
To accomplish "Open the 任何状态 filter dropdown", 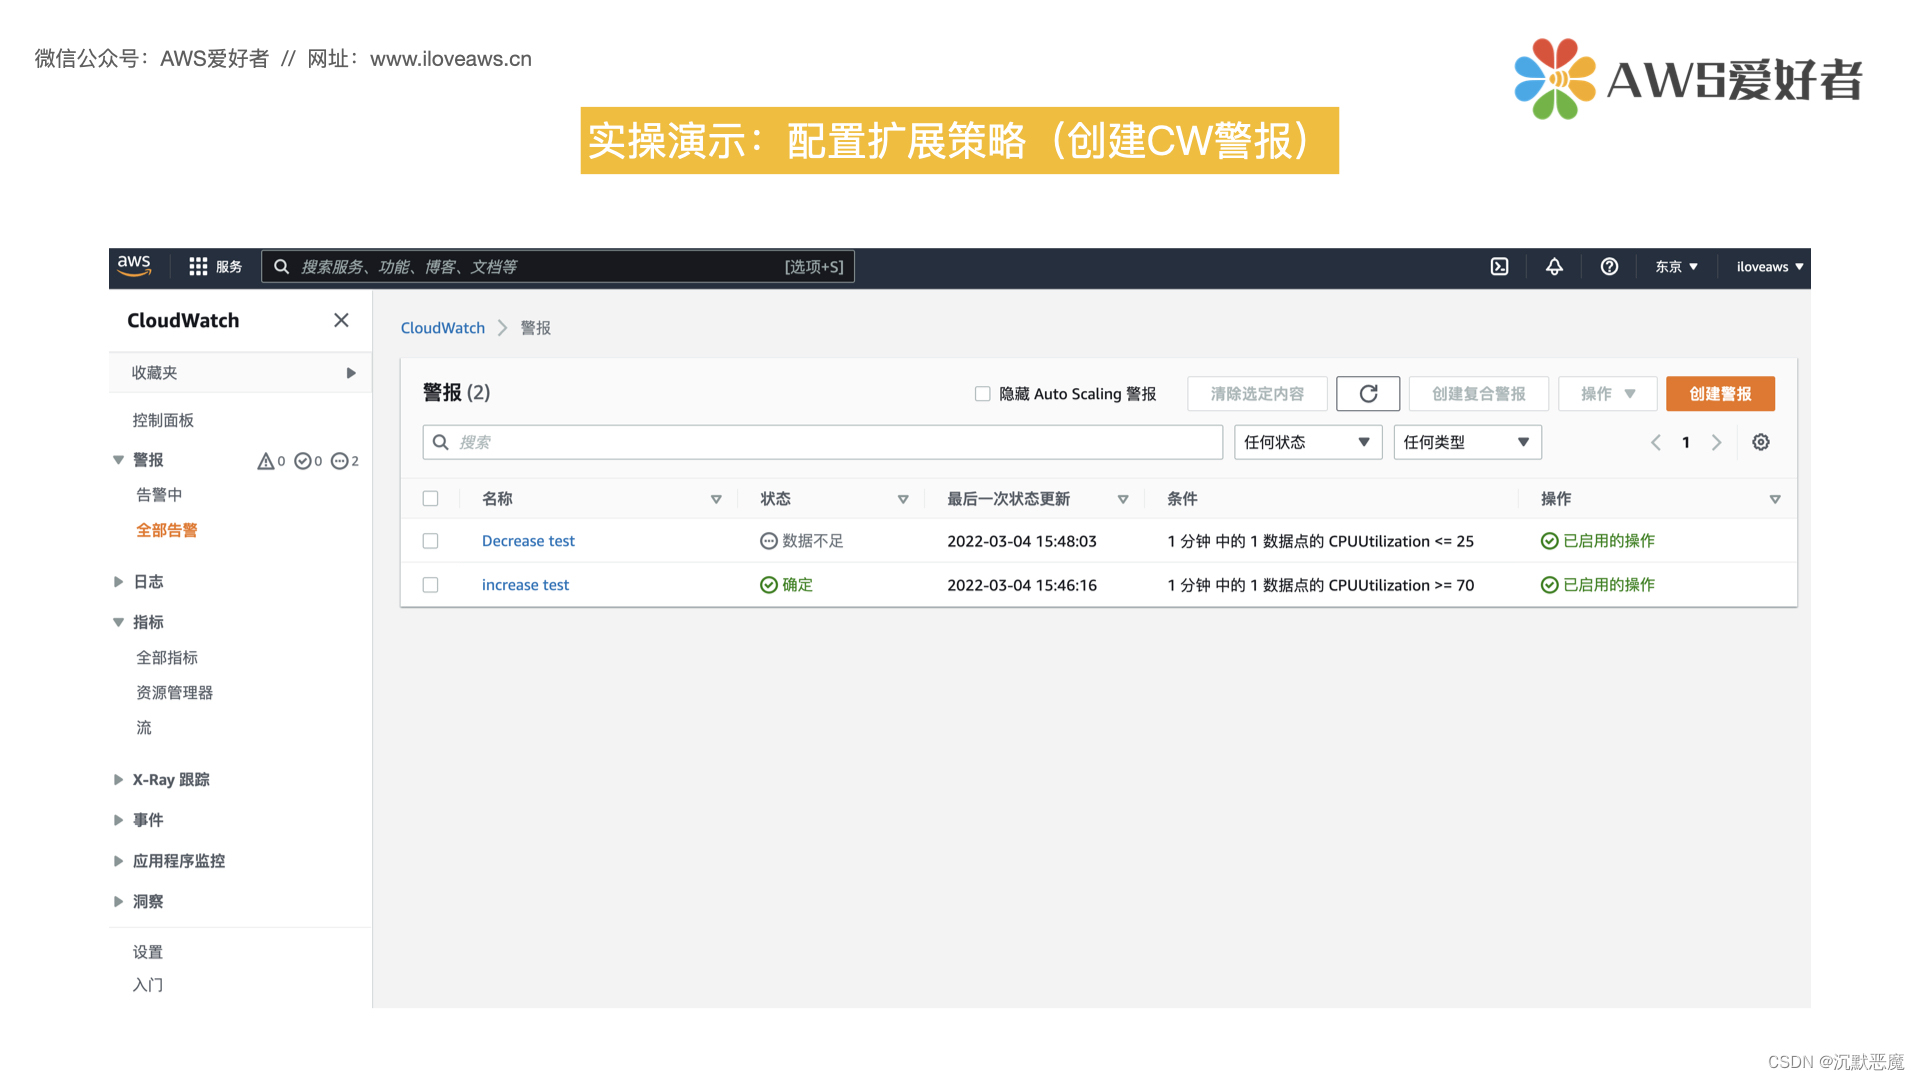I will click(1308, 442).
